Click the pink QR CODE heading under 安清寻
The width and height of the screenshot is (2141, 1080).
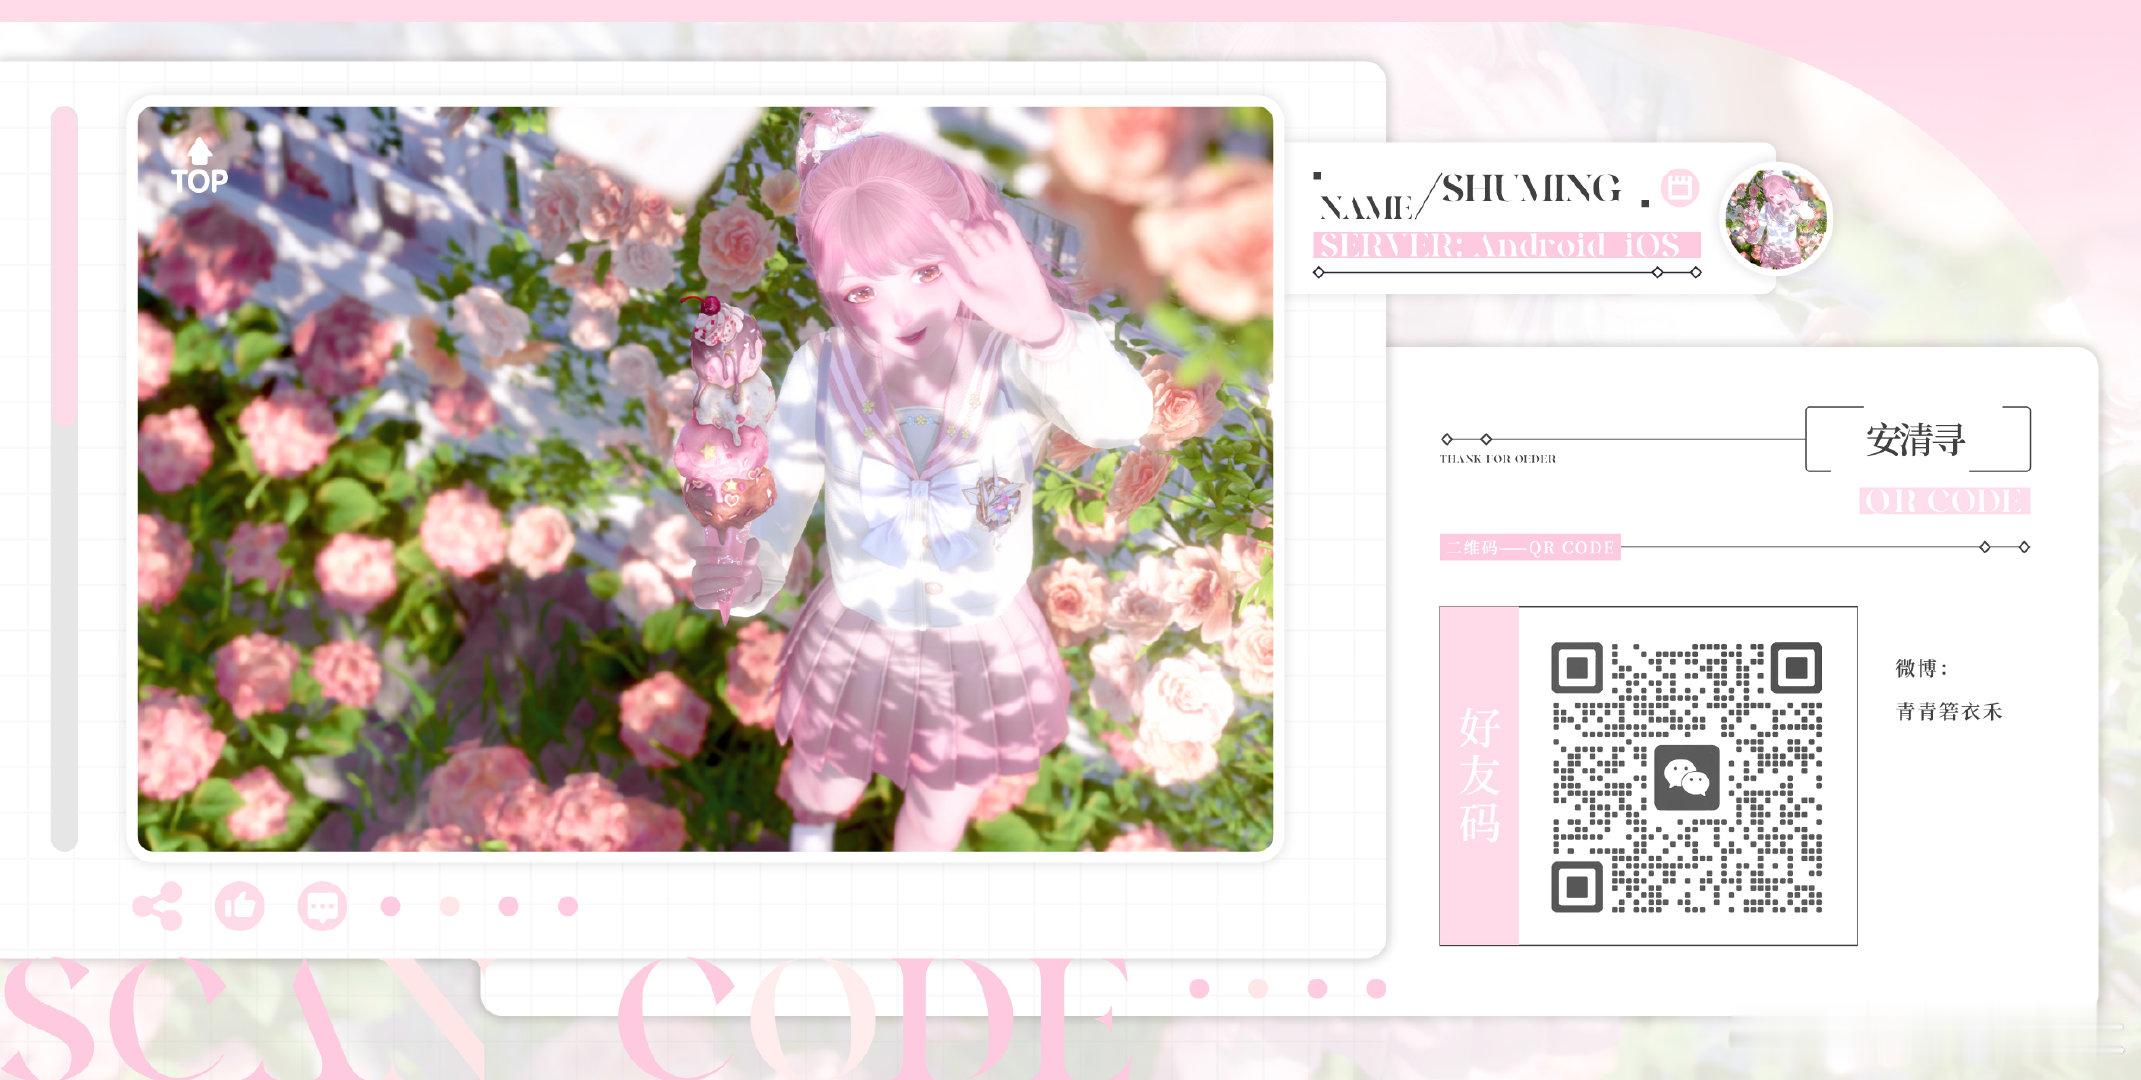point(1944,501)
